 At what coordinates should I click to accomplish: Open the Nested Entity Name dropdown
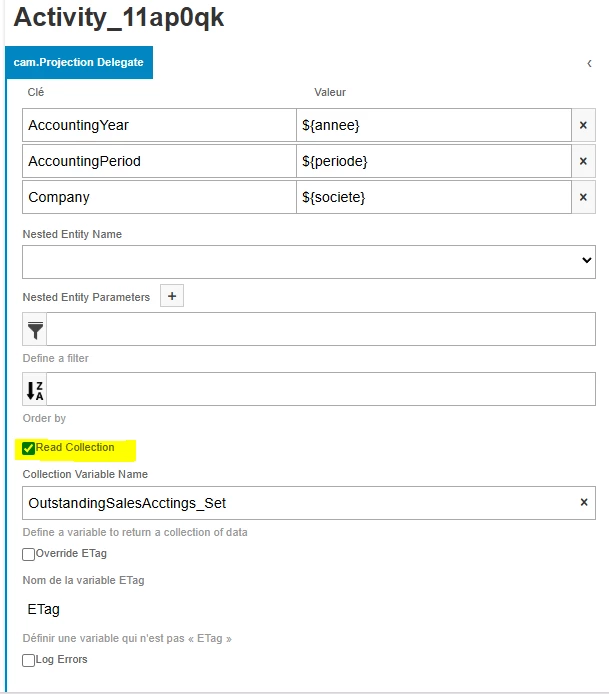click(x=309, y=261)
